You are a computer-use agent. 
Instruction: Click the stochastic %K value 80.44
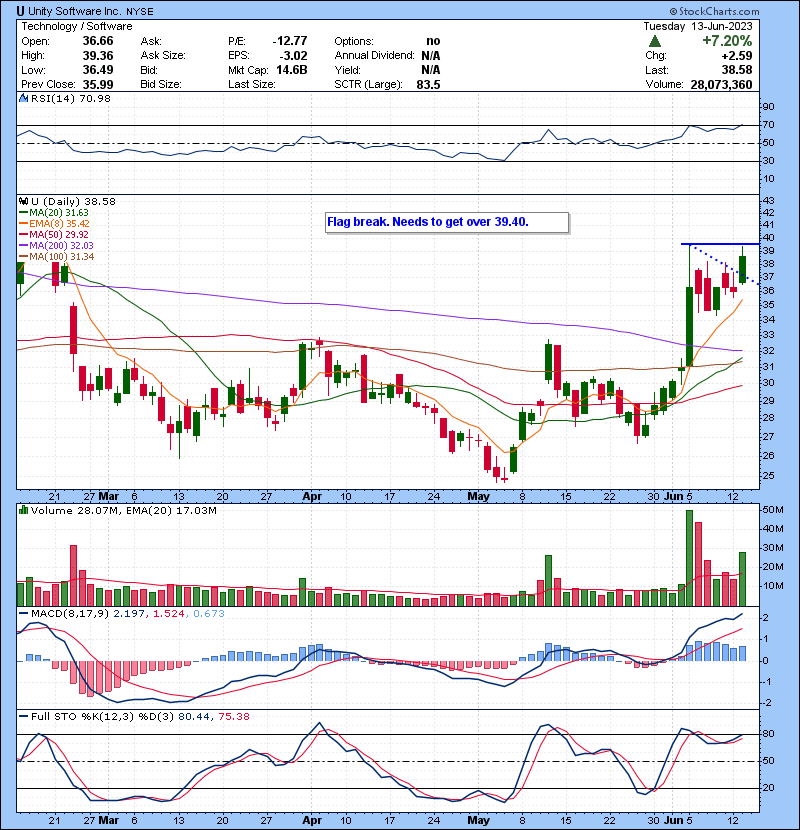(193, 717)
